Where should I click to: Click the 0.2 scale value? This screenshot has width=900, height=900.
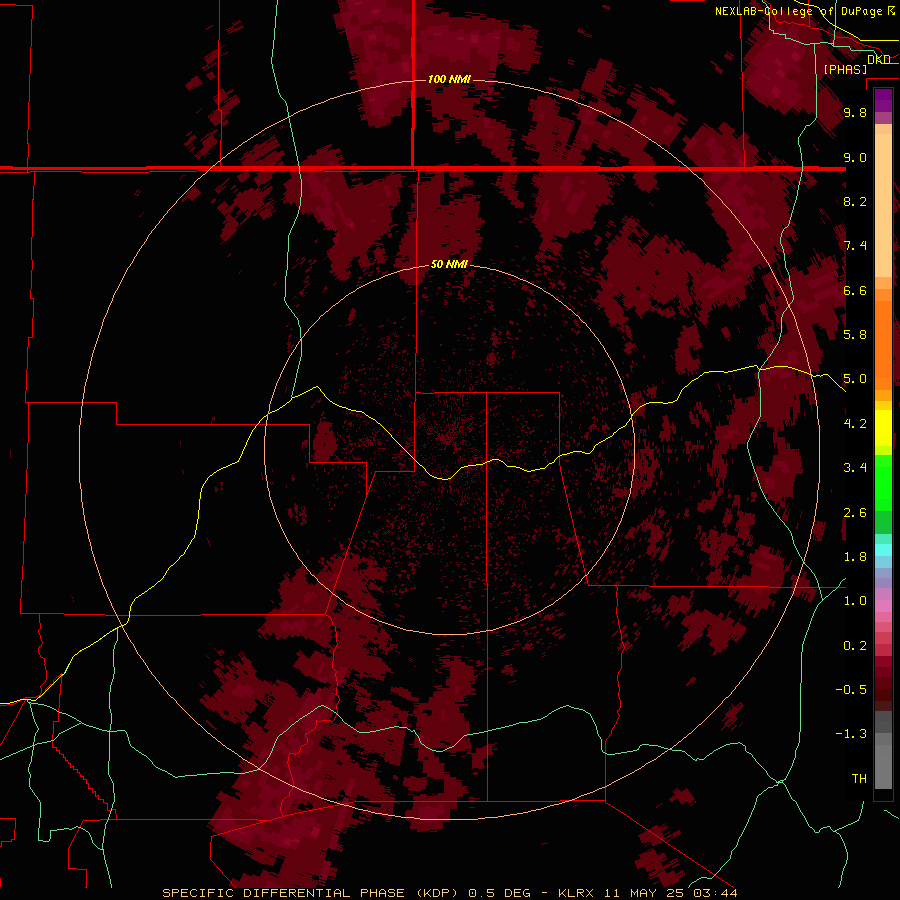[x=855, y=645]
